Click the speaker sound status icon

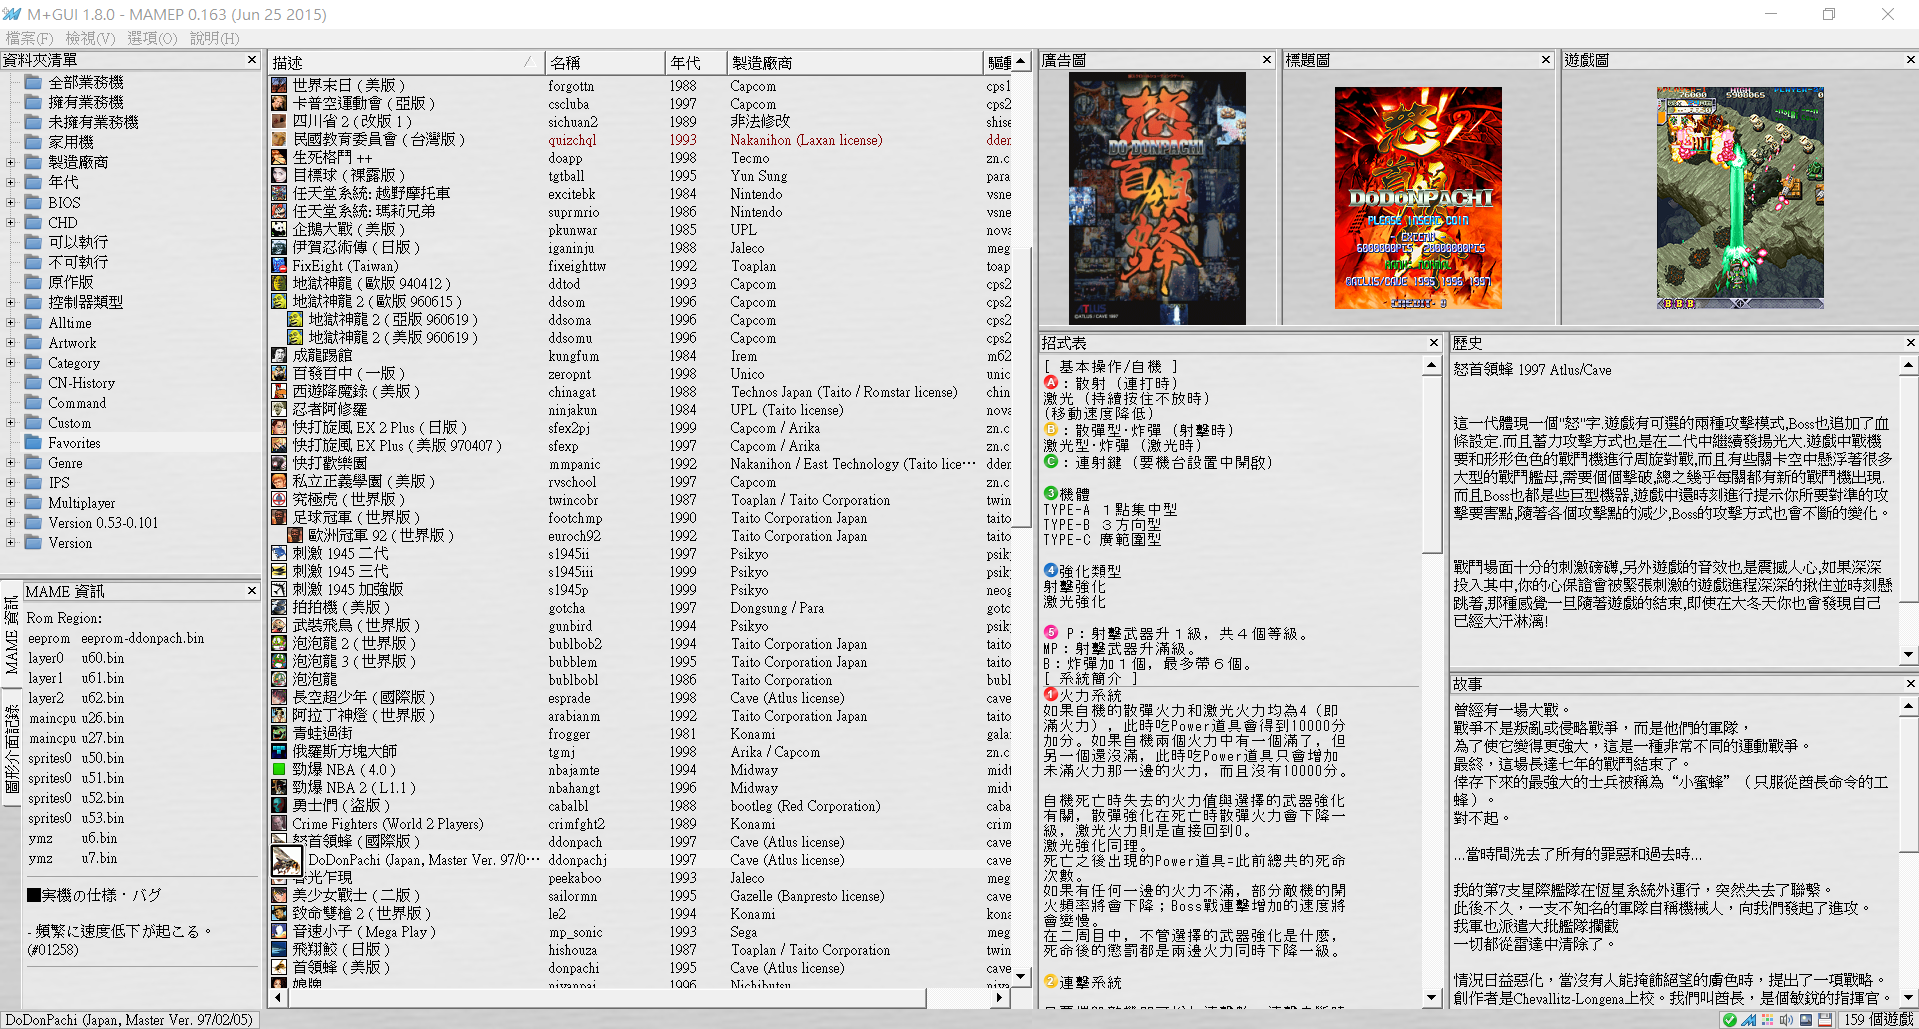1786,1020
